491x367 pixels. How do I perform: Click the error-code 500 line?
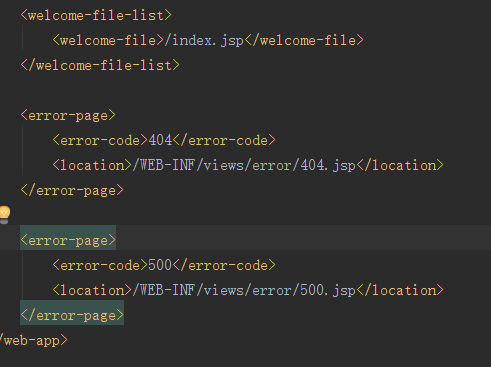164,265
